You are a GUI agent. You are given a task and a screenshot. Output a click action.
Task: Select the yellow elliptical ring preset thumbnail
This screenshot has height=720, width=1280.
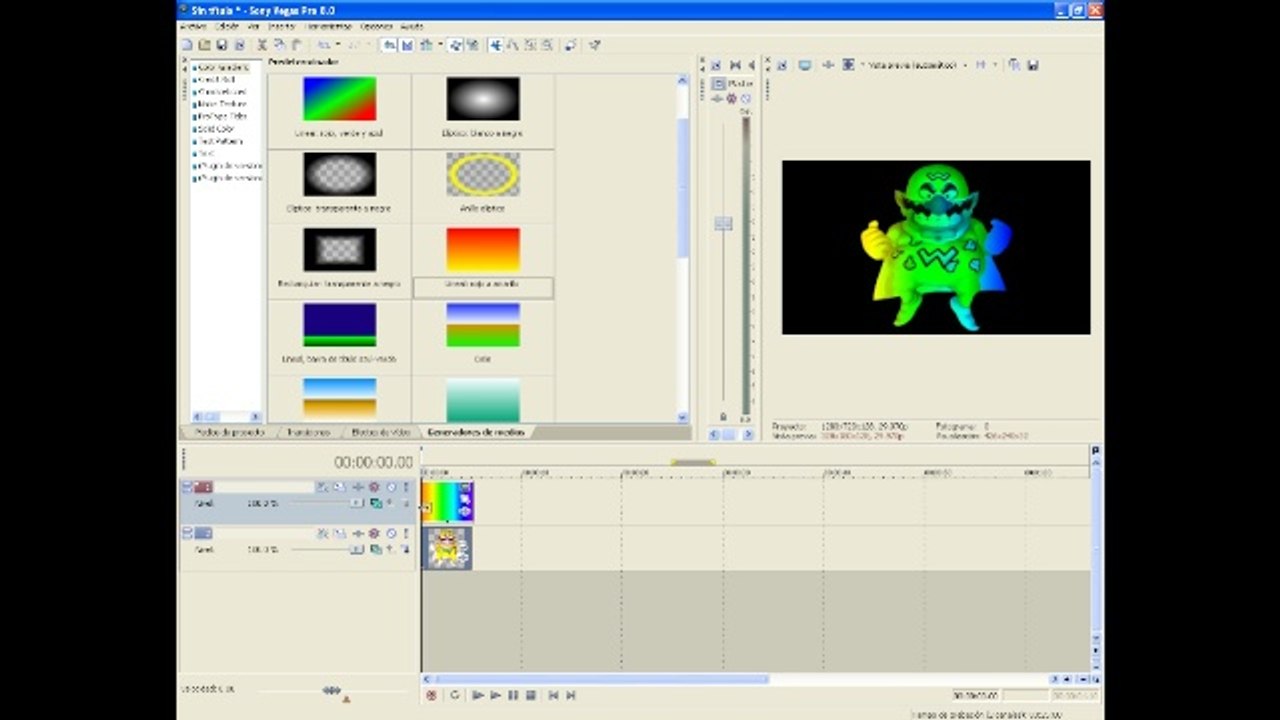[x=483, y=174]
